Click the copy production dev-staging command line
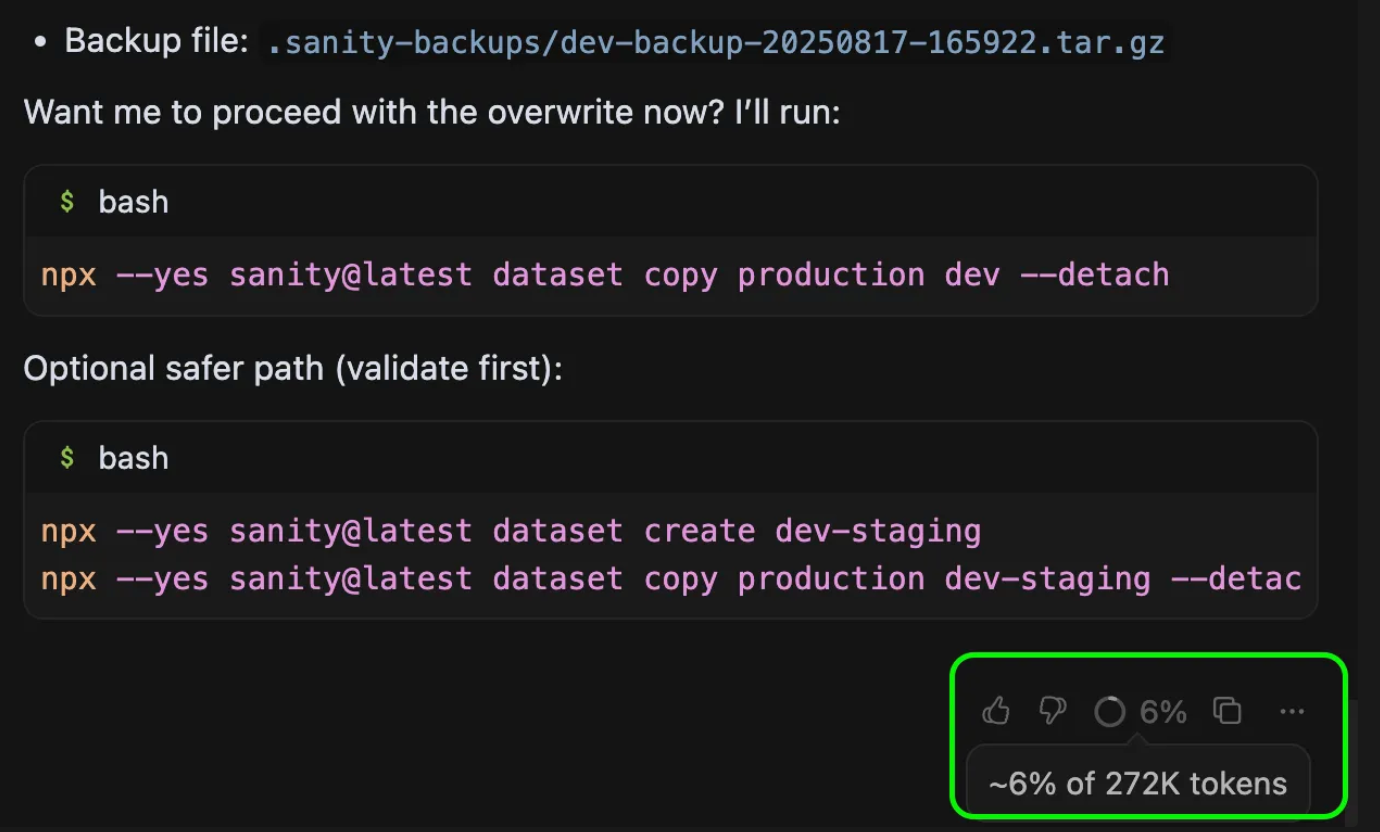The width and height of the screenshot is (1380, 832). 671,579
